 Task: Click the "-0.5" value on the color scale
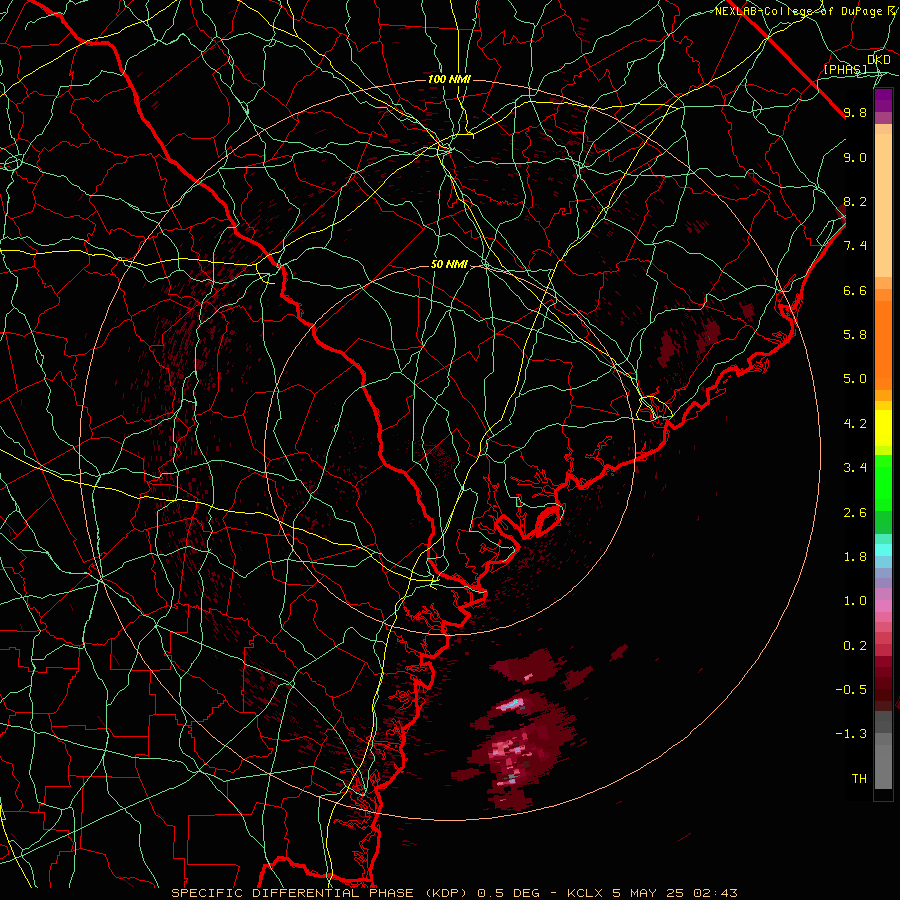(851, 690)
